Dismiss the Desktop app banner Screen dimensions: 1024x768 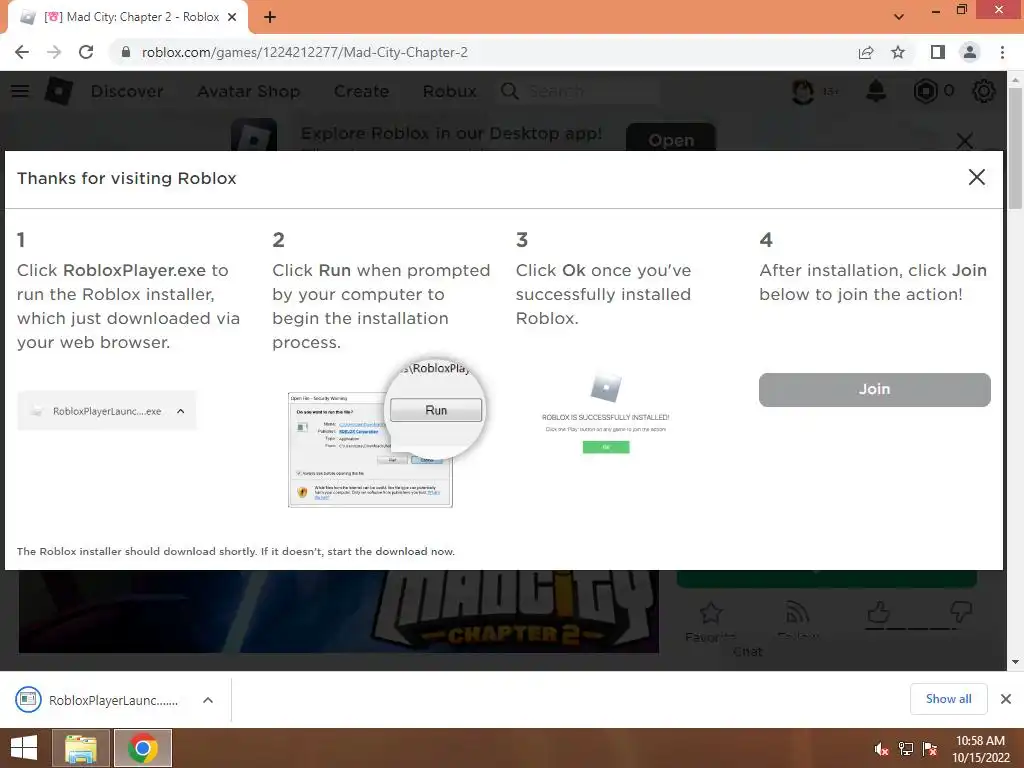(965, 140)
